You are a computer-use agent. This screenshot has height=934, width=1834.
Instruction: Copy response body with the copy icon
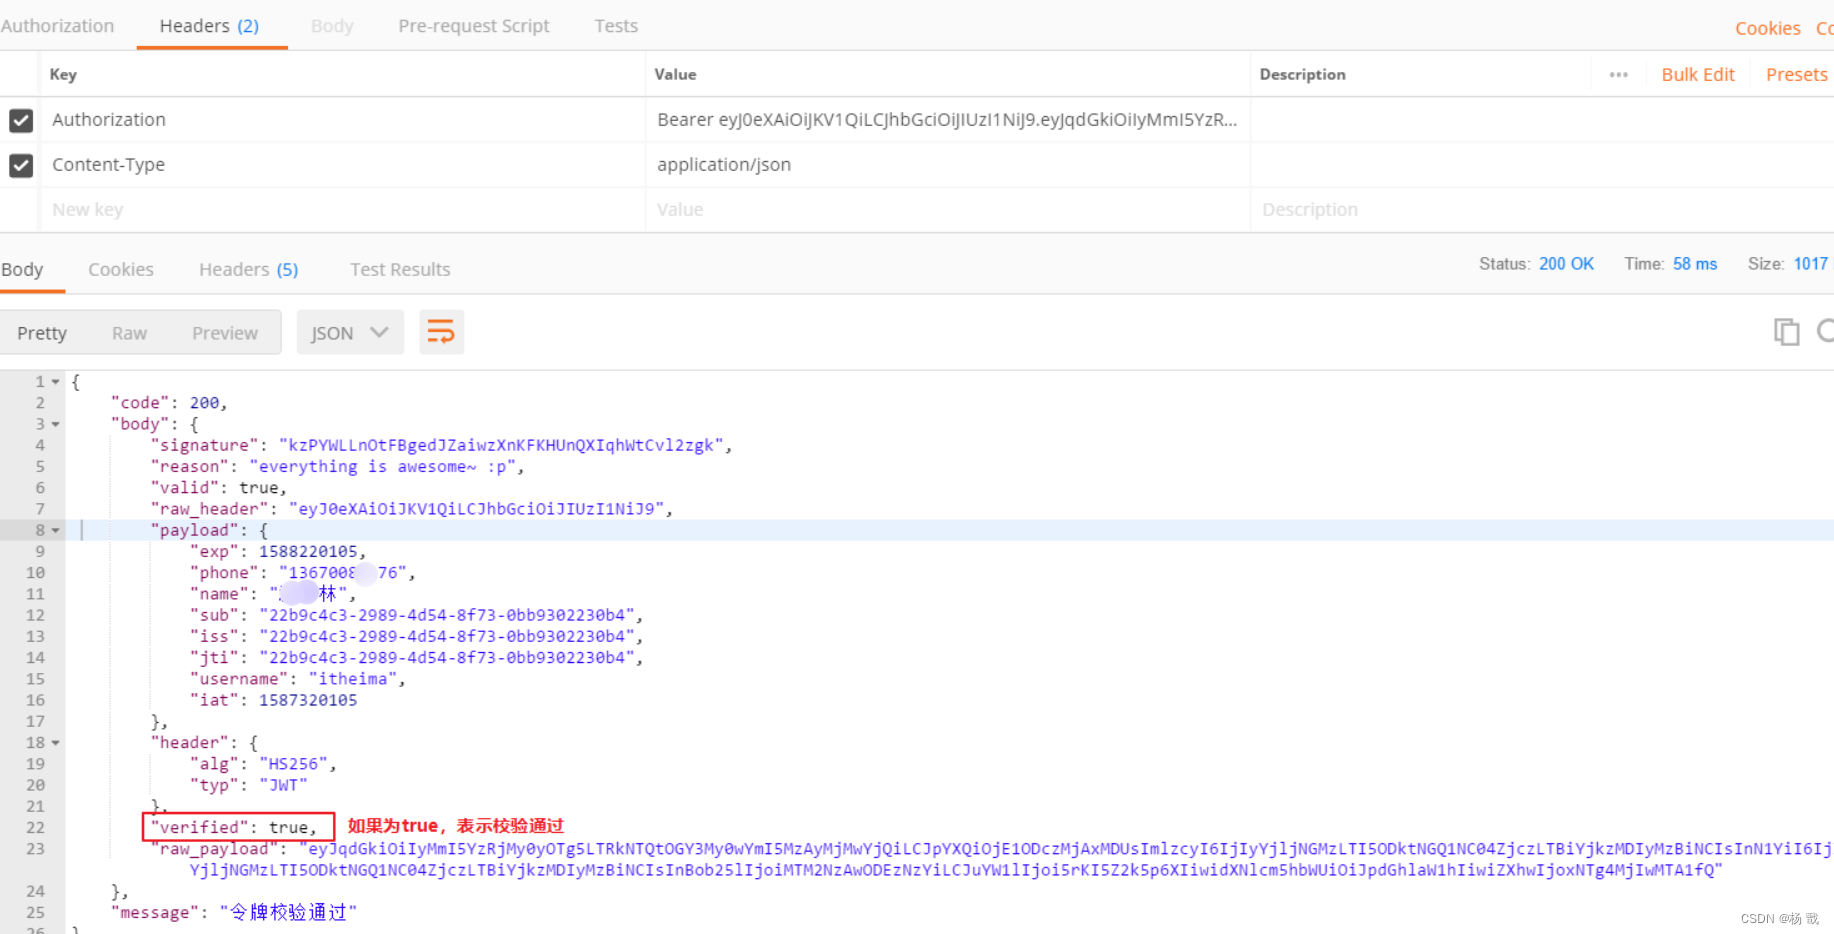click(x=1786, y=332)
